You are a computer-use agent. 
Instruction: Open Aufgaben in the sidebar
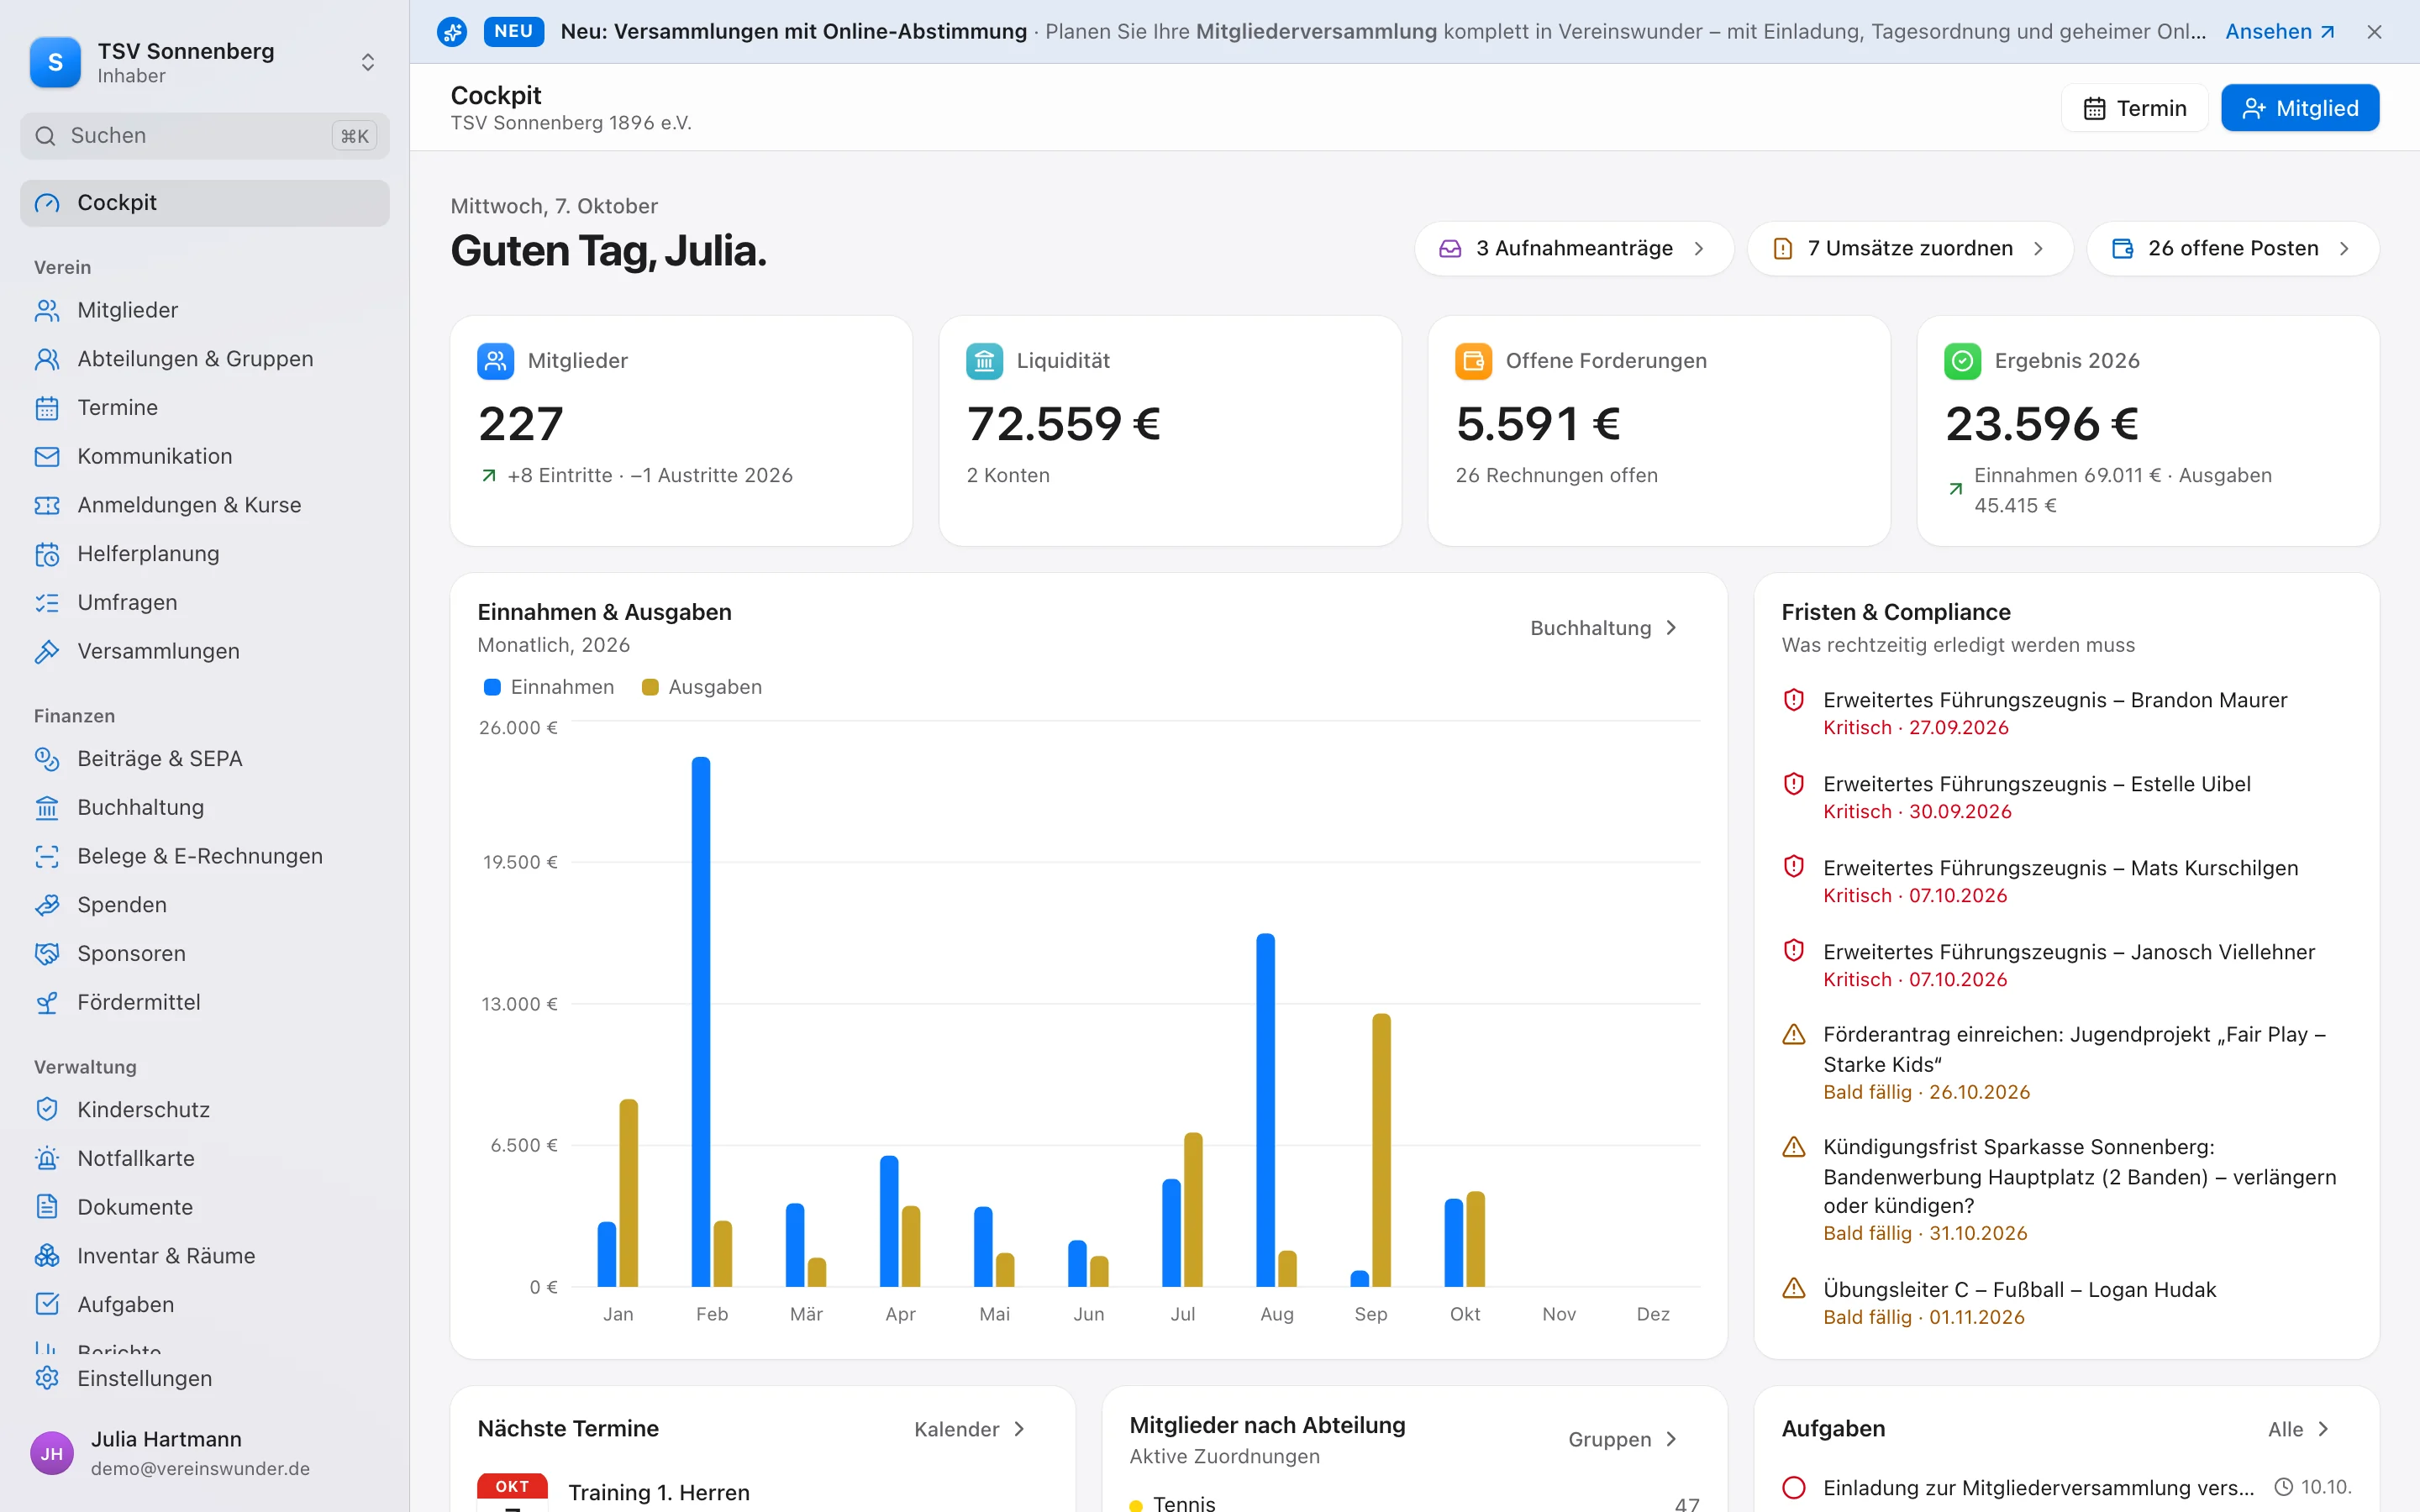pyautogui.click(x=204, y=1305)
